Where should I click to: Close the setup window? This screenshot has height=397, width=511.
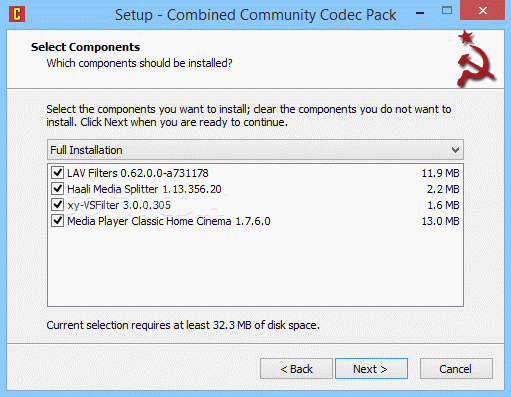(482, 10)
